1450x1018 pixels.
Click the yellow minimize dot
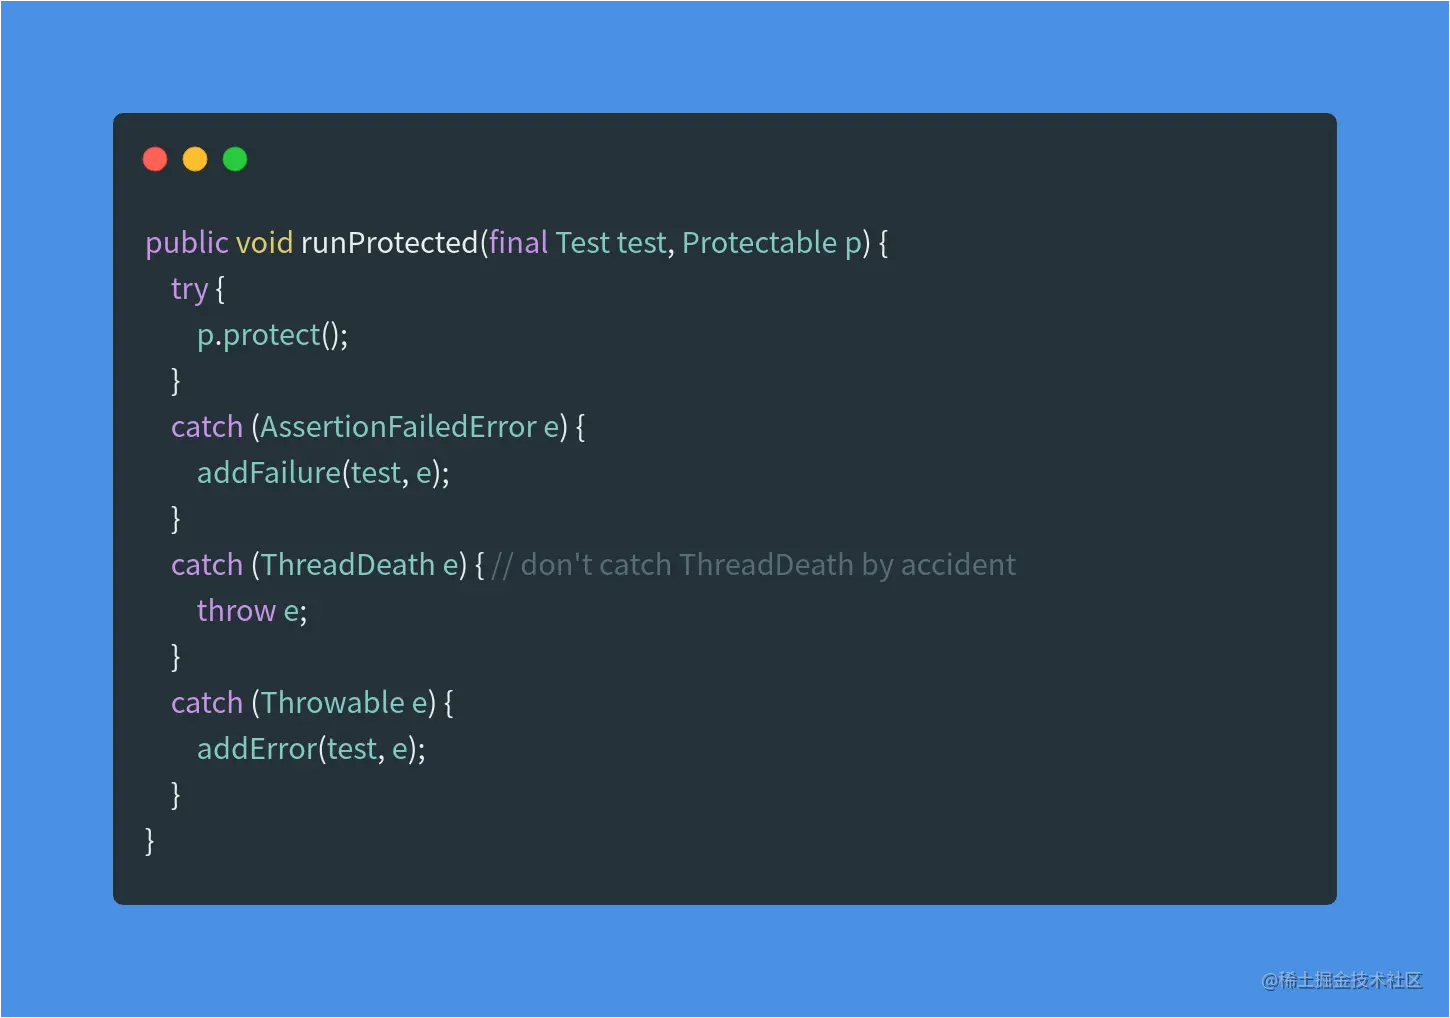tap(195, 159)
